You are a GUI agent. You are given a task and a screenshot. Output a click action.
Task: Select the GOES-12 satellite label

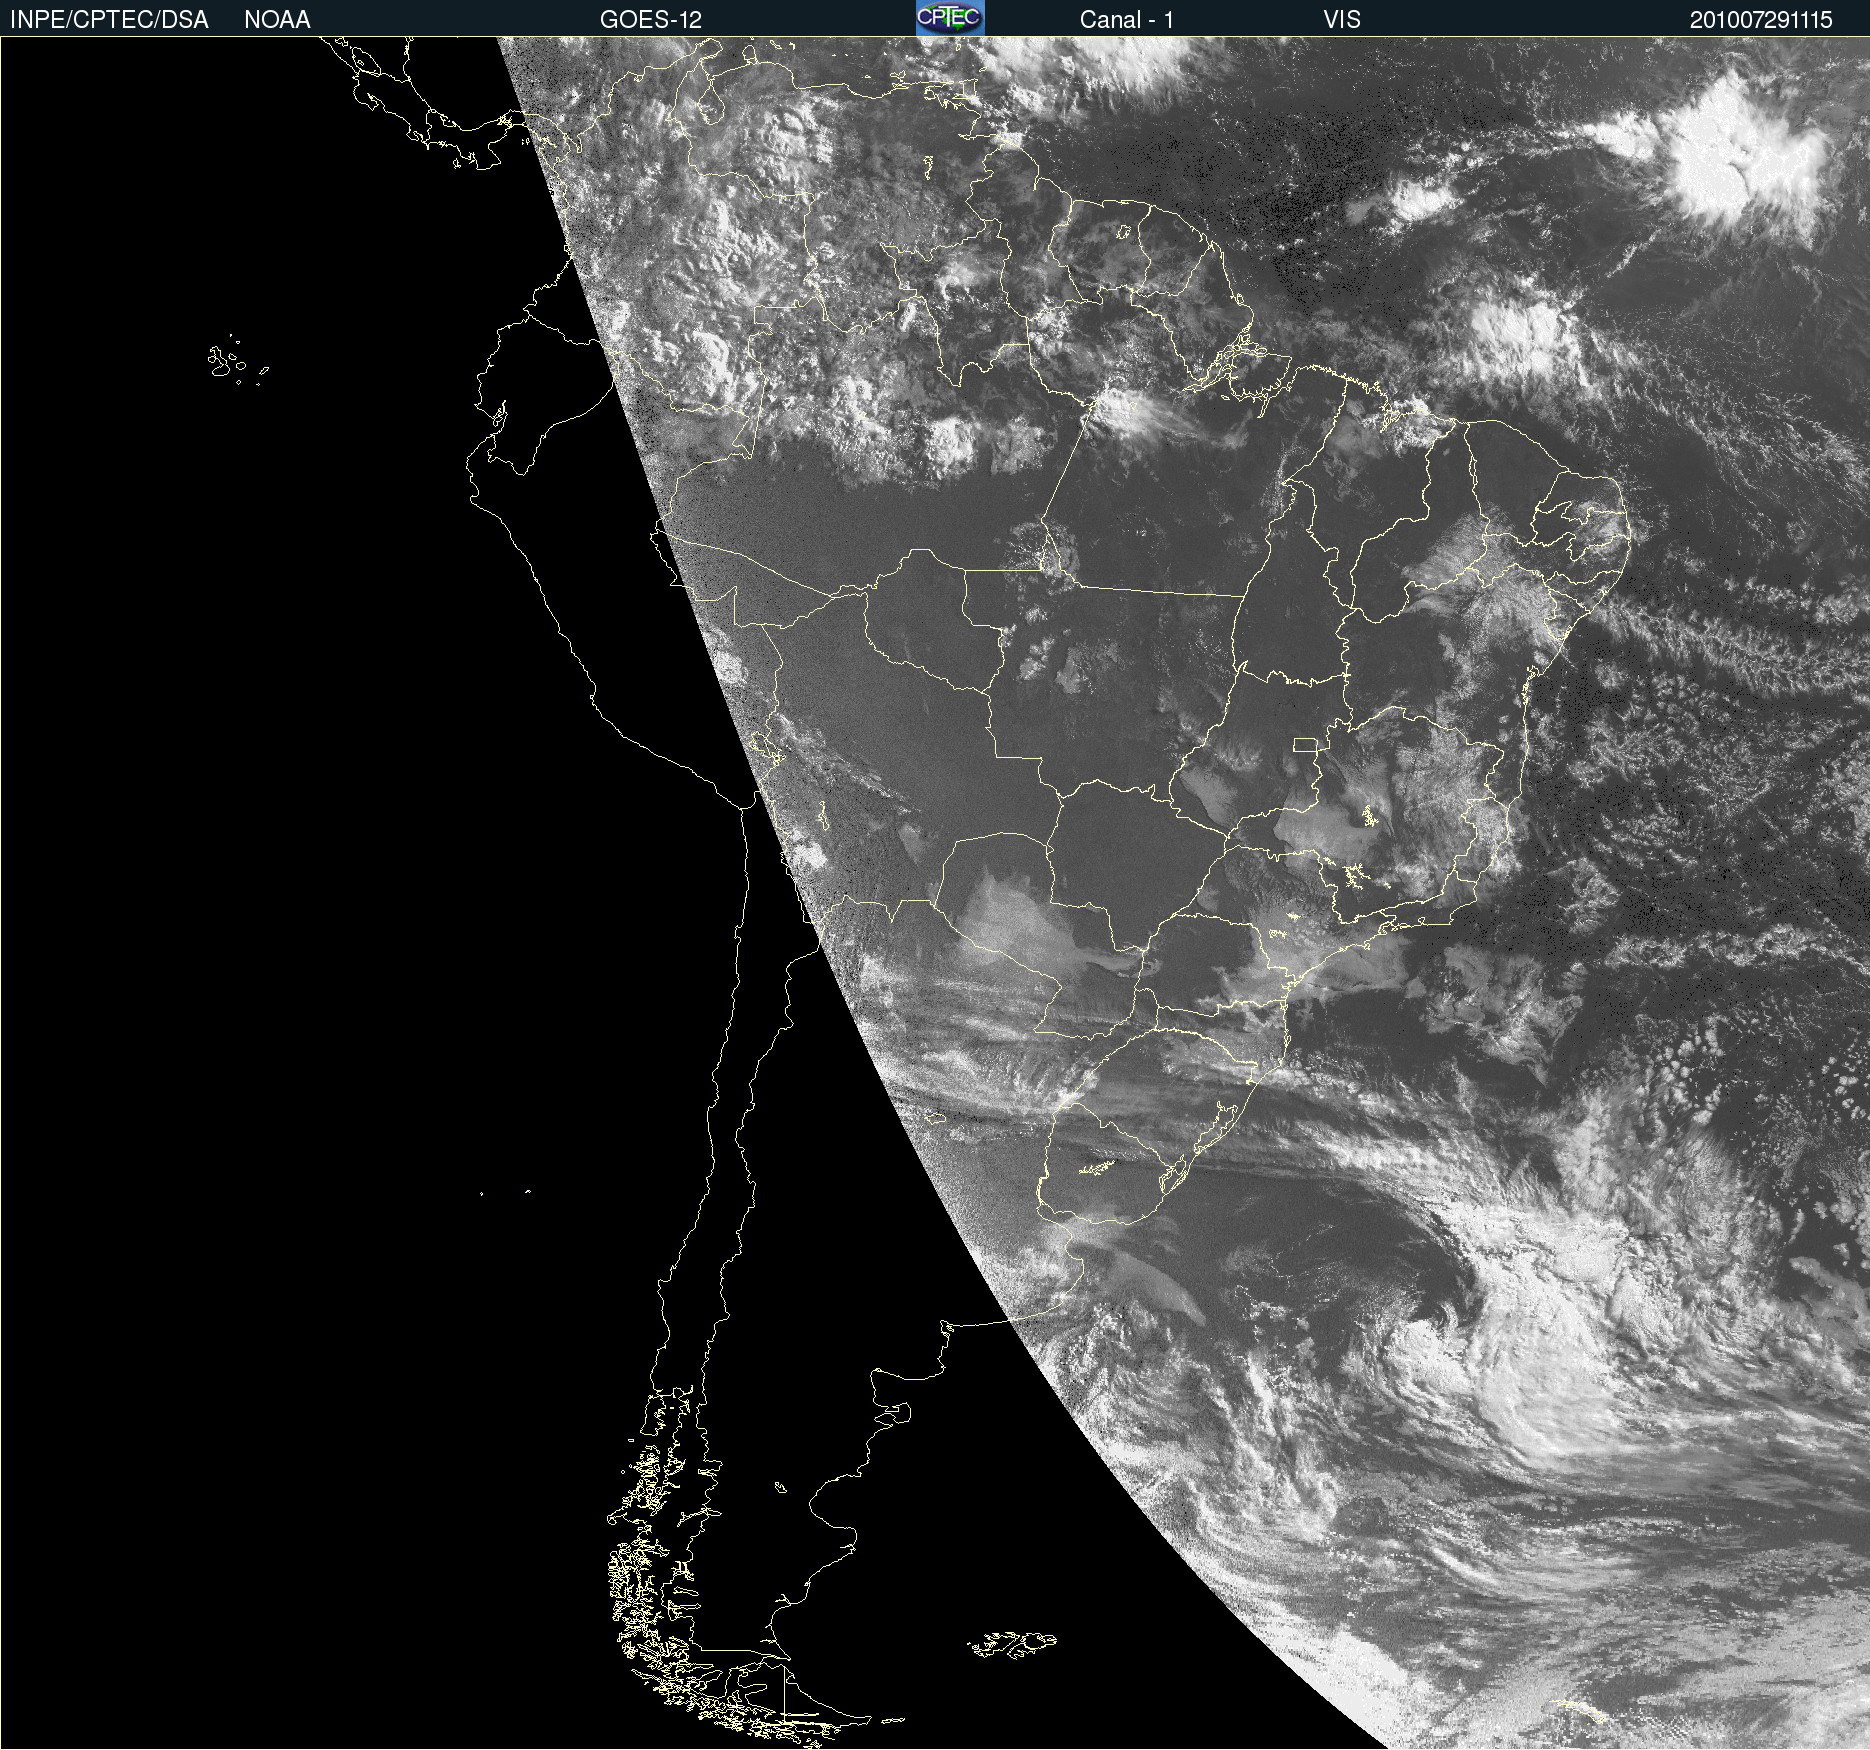pyautogui.click(x=651, y=20)
